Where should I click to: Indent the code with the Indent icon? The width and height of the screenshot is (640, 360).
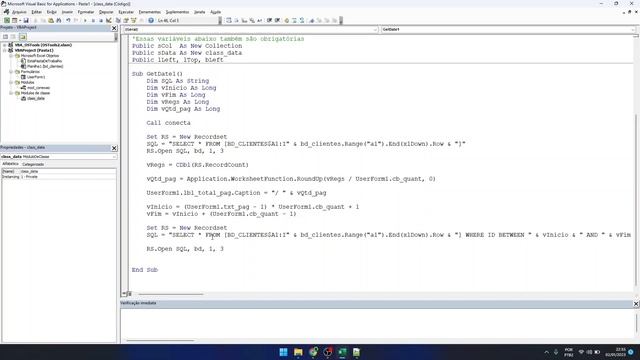tap(269, 20)
